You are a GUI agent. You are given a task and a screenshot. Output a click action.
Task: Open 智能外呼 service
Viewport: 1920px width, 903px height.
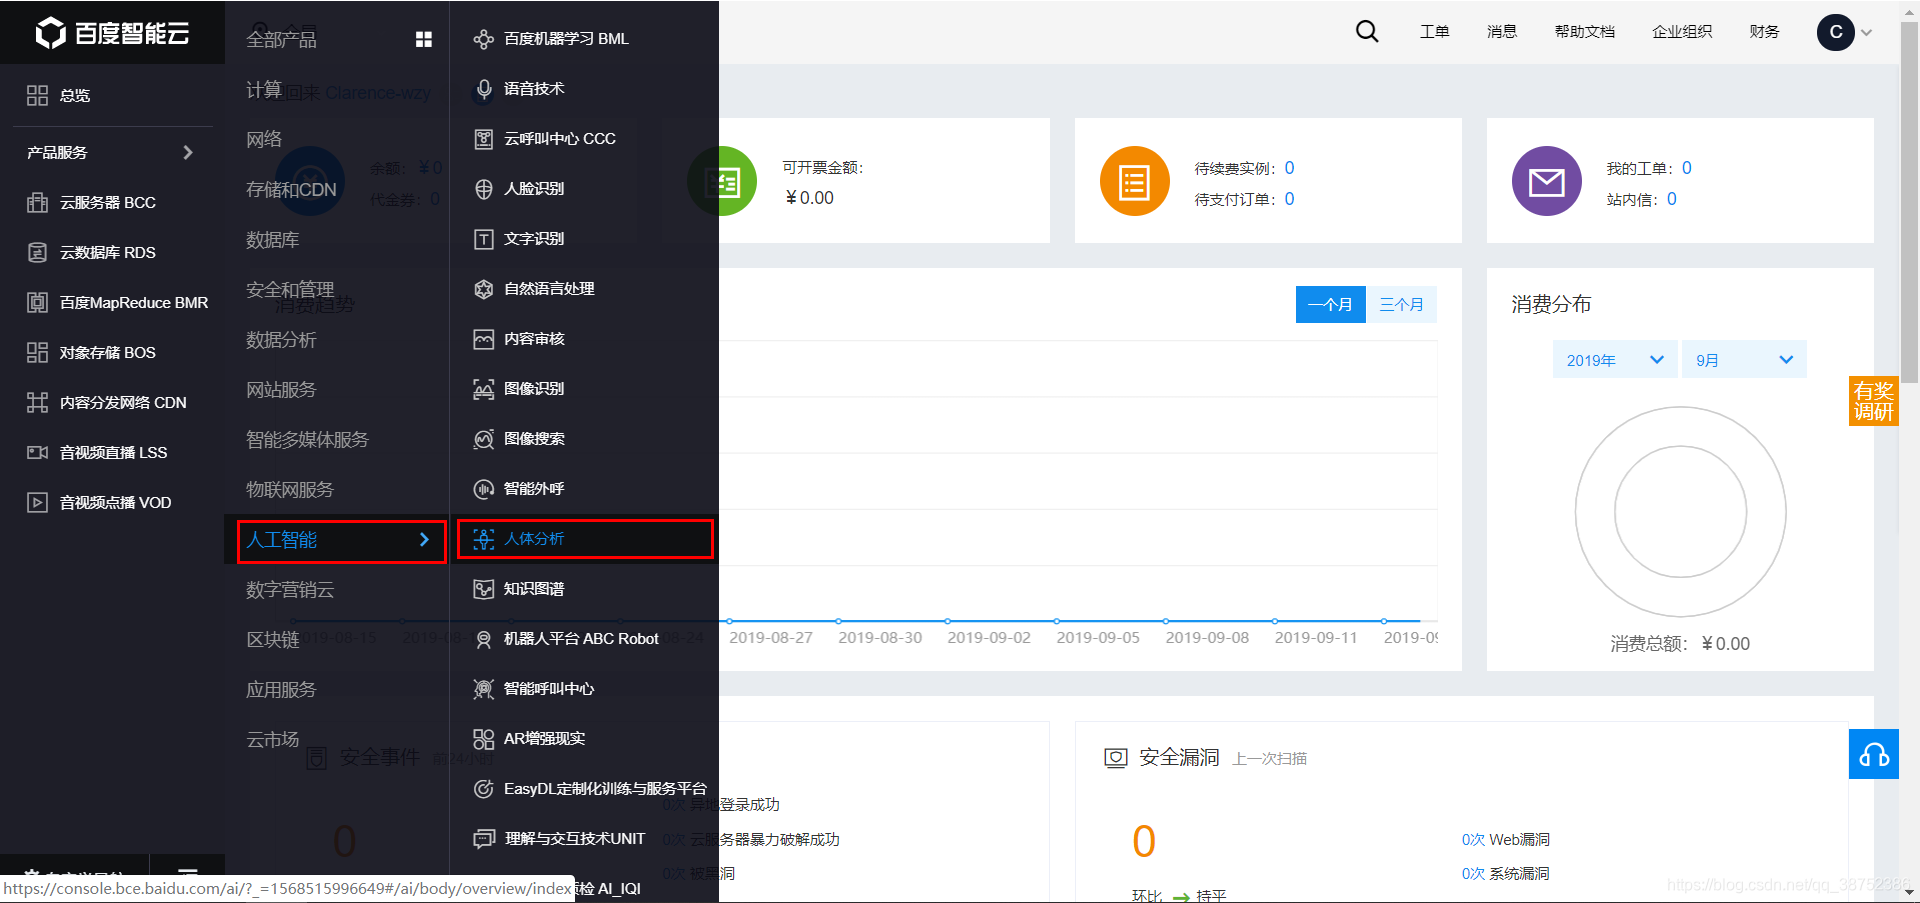(x=520, y=489)
